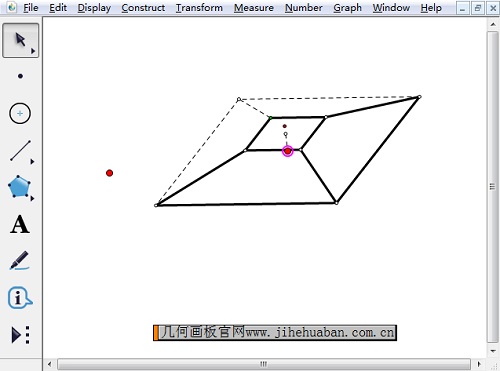Viewport: 500px width, 371px height.
Task: Expand the Arrow tool flyout triangle
Action: click(33, 51)
